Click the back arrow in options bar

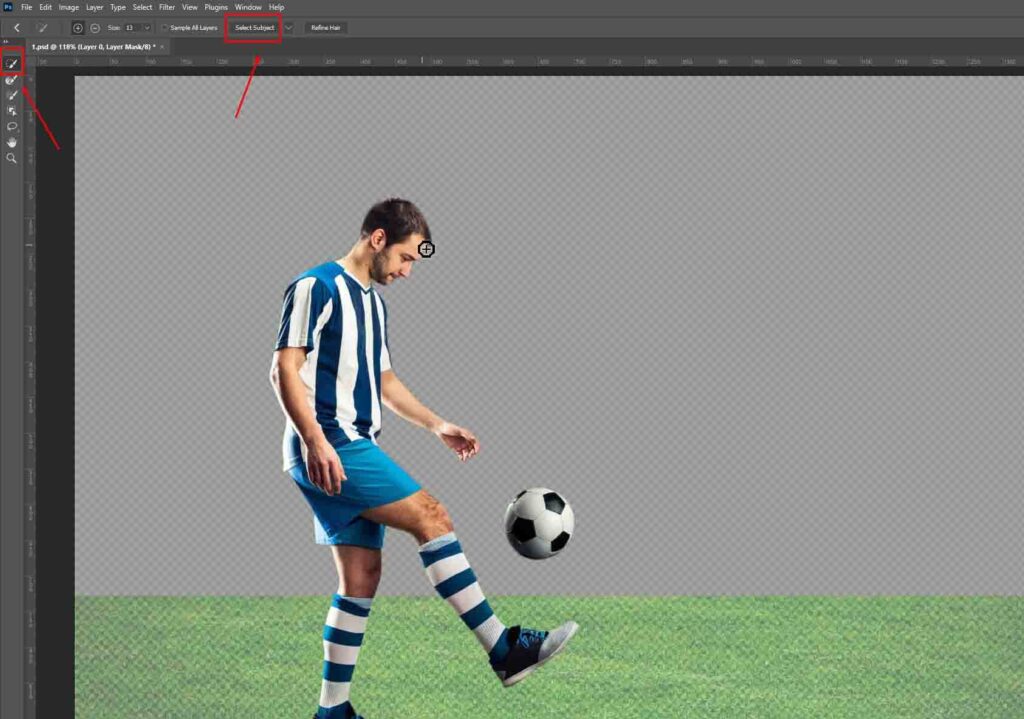click(x=16, y=28)
